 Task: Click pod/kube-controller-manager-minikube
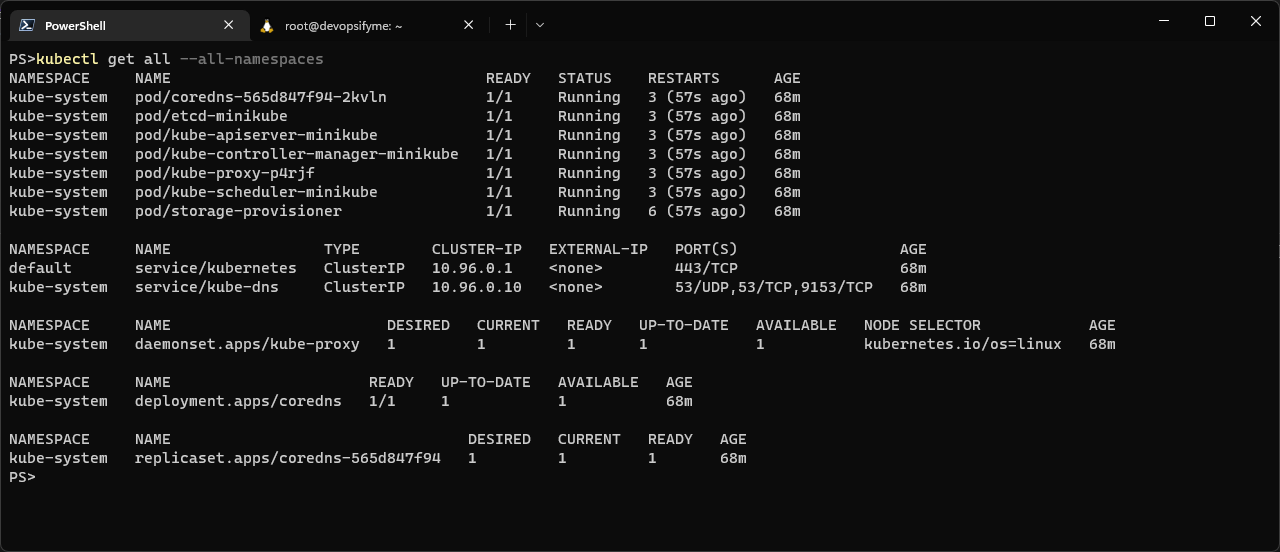click(296, 154)
